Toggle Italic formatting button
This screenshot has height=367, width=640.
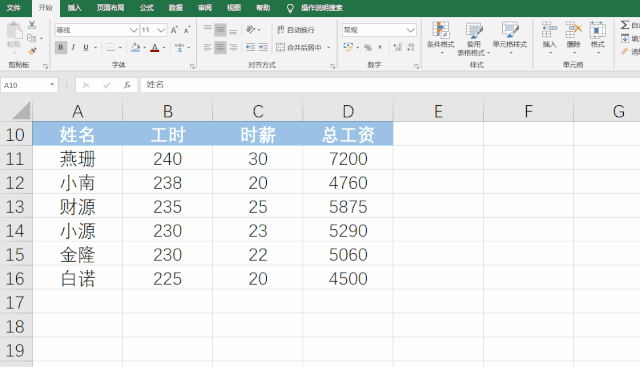[73, 48]
